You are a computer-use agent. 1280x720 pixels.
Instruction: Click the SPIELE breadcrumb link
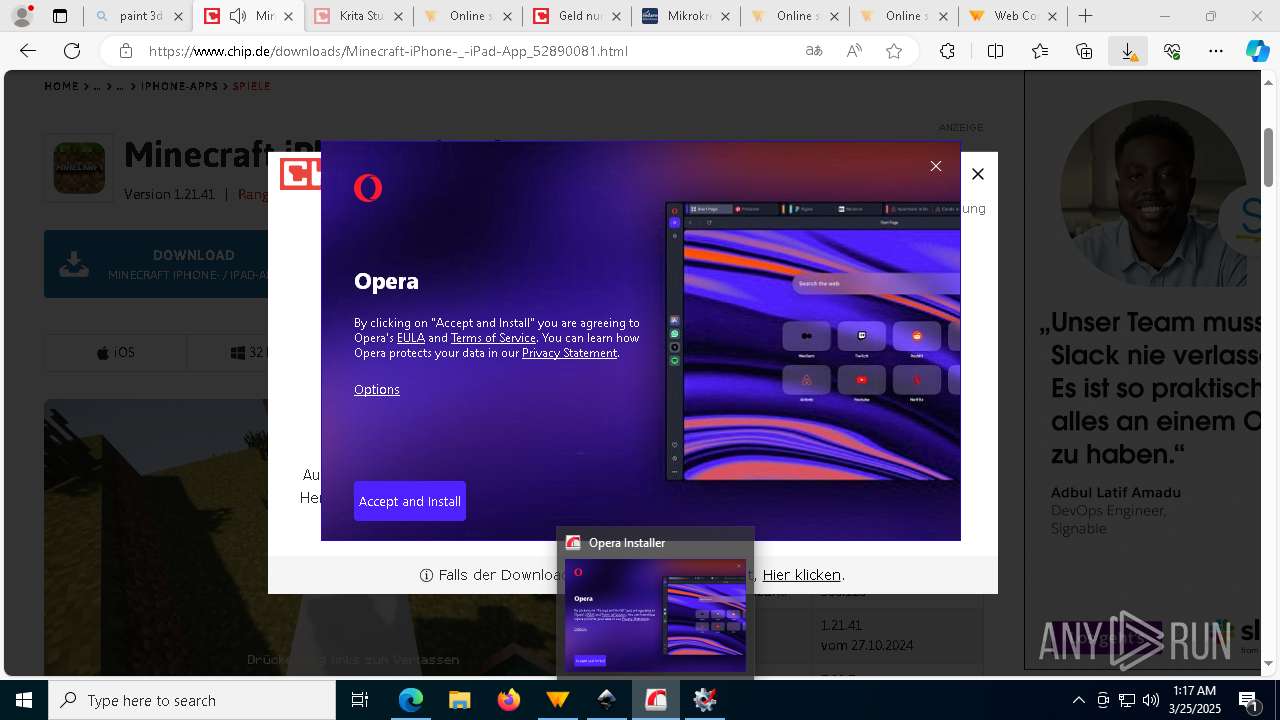pos(252,87)
